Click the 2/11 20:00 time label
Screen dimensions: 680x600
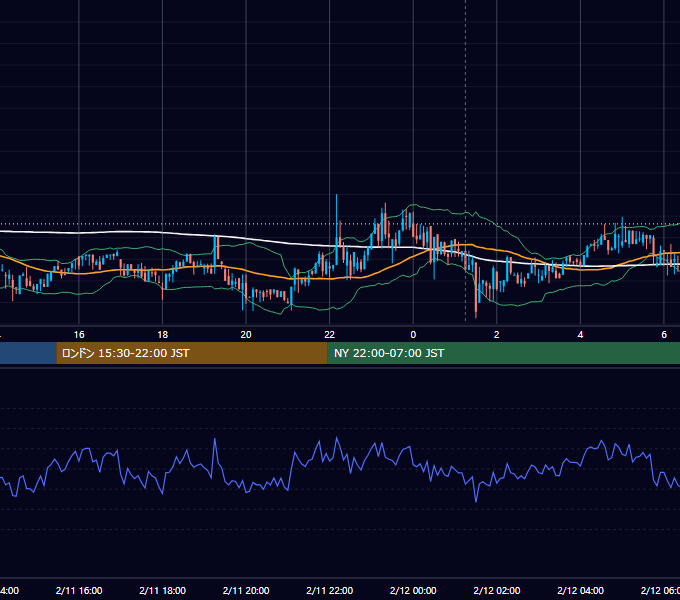click(x=246, y=590)
